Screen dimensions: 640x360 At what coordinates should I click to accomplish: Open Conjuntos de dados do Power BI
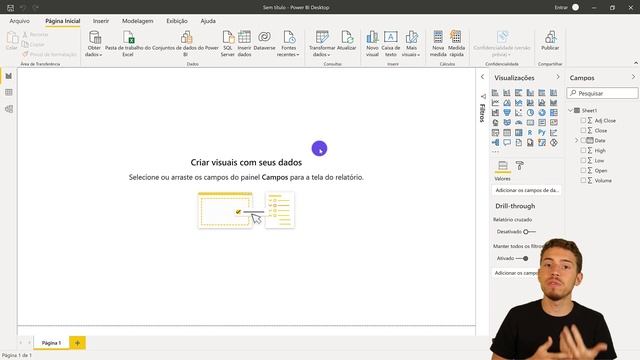(186, 43)
